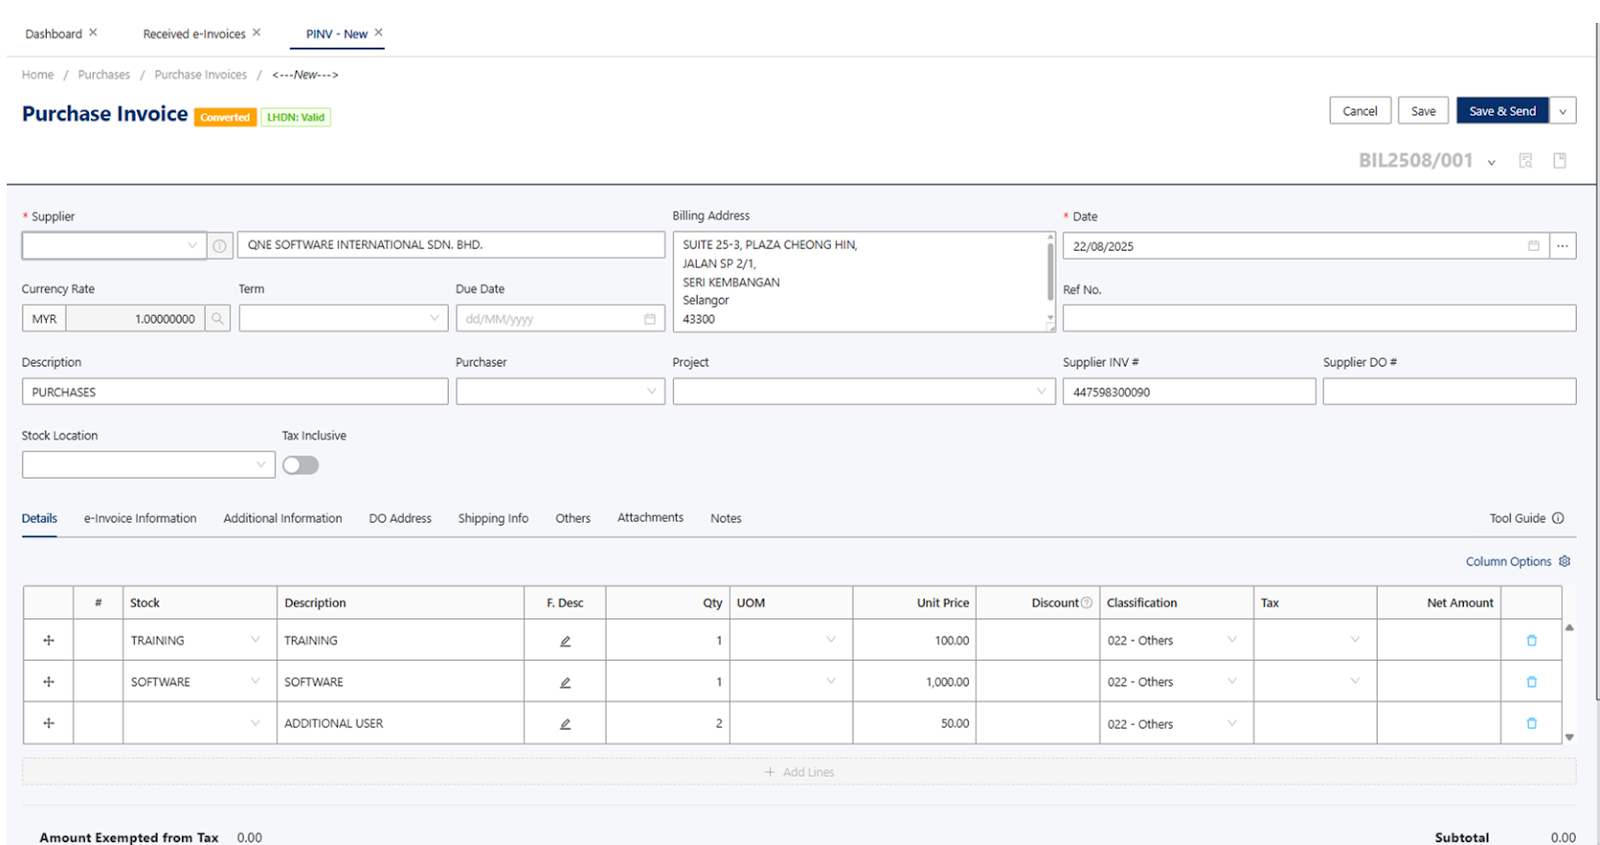
Task: Open the Supplier code dropdown
Action: coord(114,245)
